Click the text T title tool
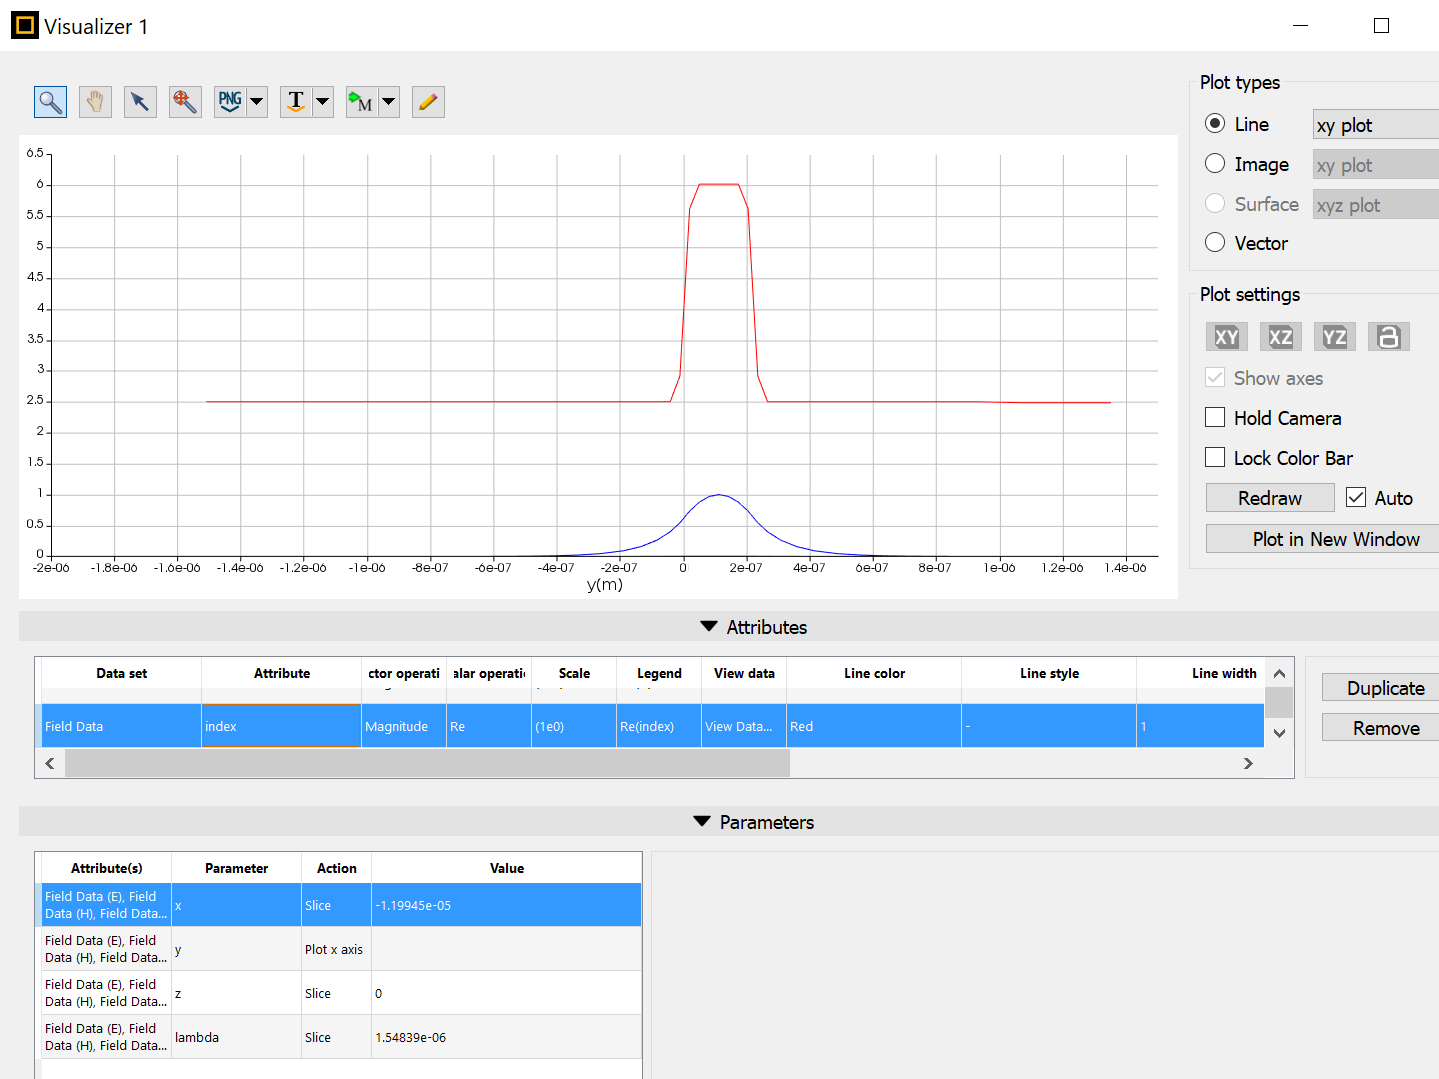Viewport: 1439px width, 1079px height. tap(296, 102)
